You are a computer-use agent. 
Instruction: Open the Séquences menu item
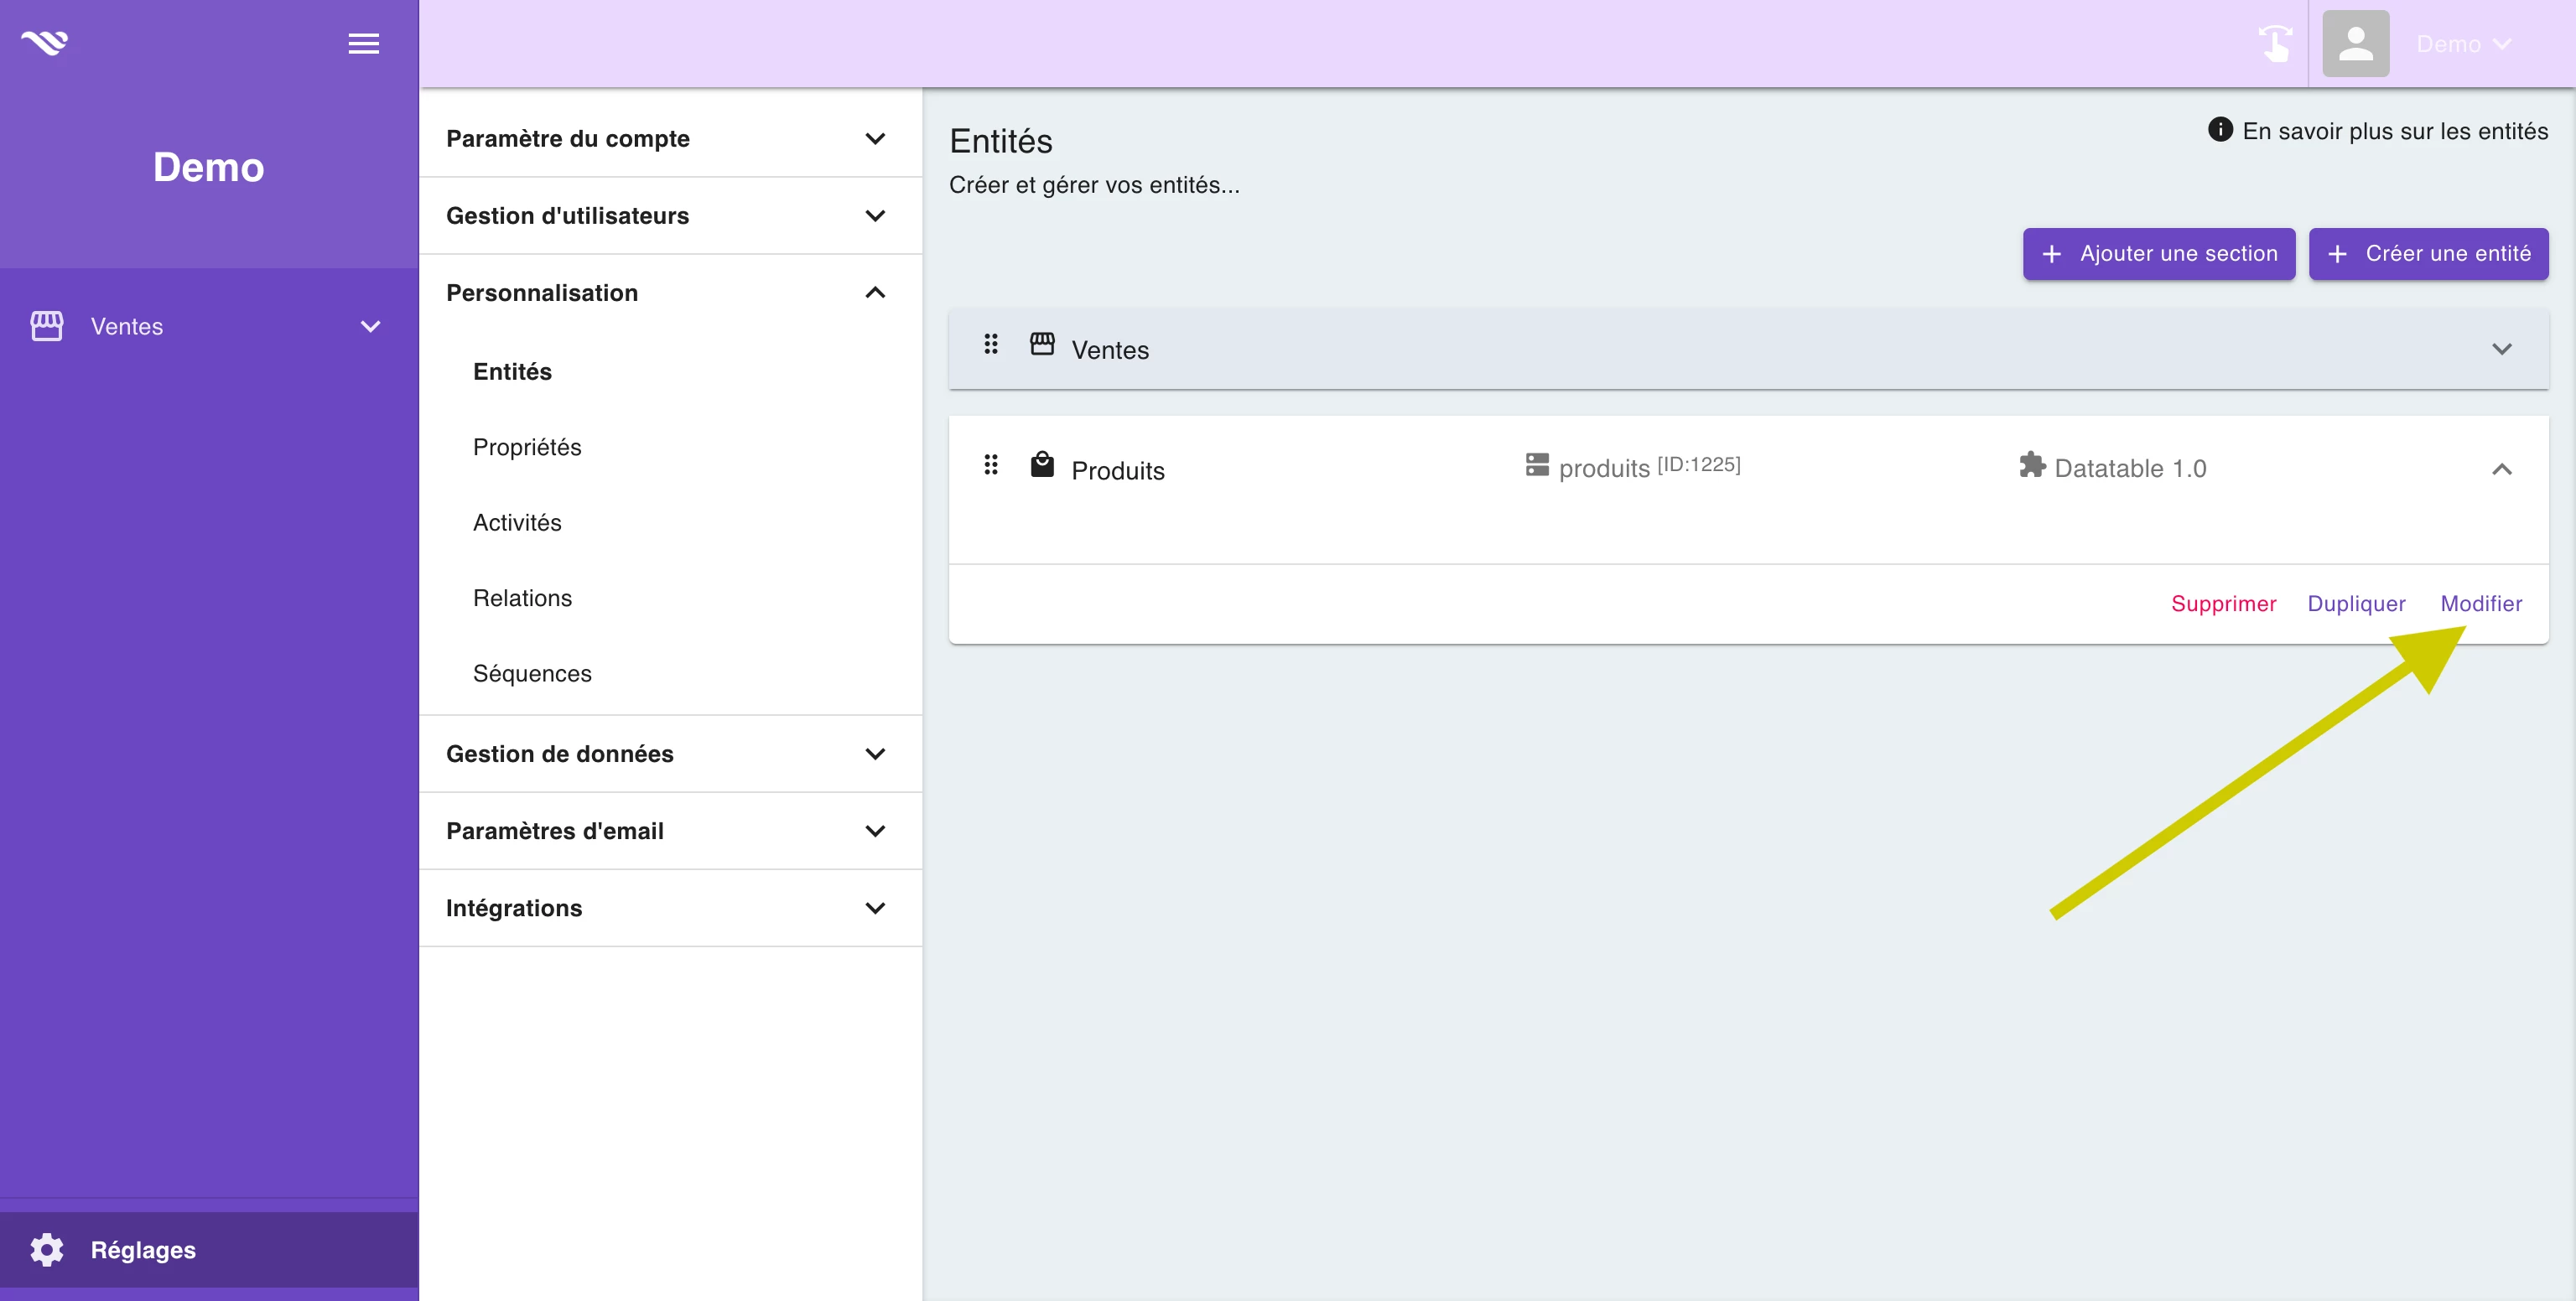(x=532, y=673)
